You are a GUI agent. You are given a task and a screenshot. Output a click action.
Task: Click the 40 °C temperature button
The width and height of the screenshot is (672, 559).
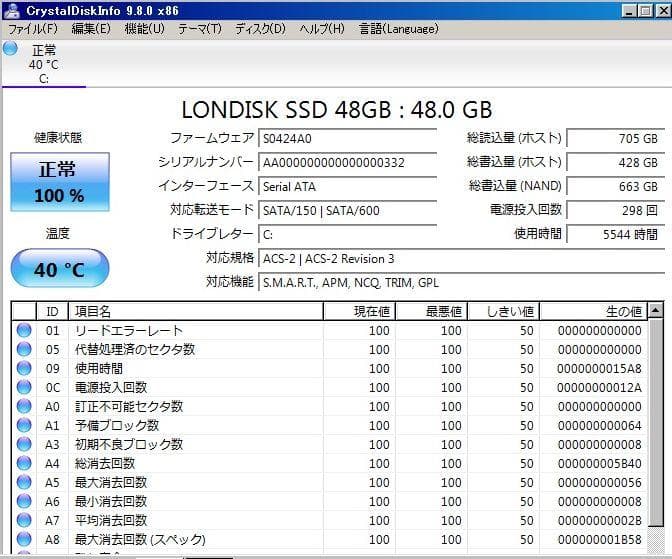[x=60, y=268]
